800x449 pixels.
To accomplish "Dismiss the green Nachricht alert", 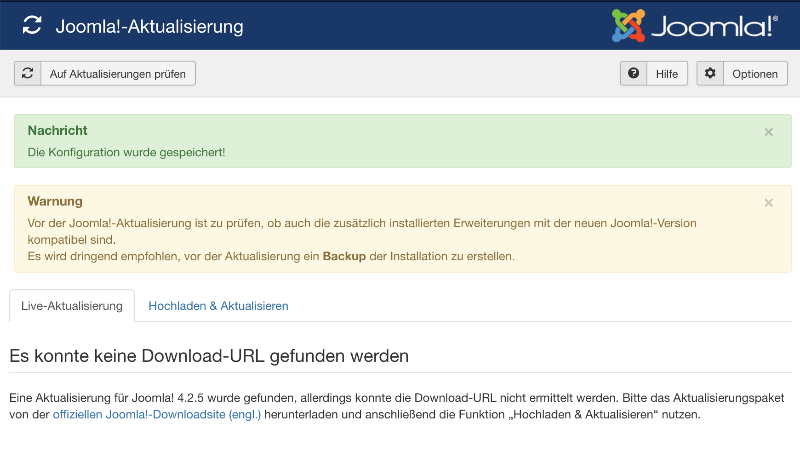I will pyautogui.click(x=768, y=132).
